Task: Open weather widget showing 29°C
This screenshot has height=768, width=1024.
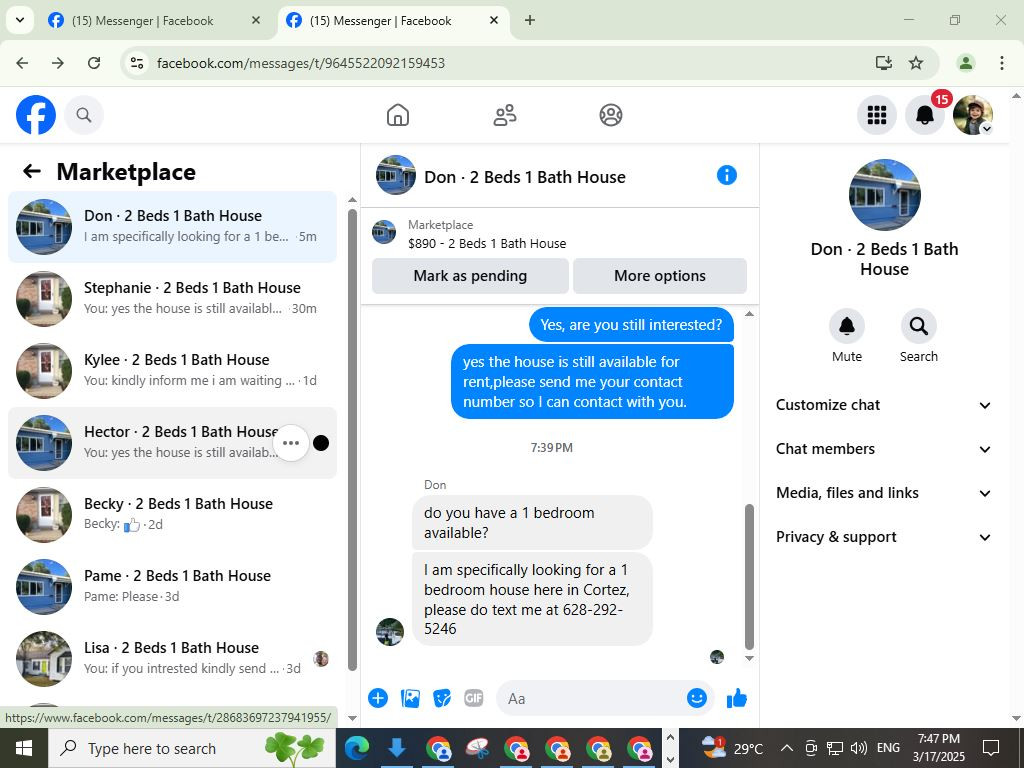Action: (732, 748)
